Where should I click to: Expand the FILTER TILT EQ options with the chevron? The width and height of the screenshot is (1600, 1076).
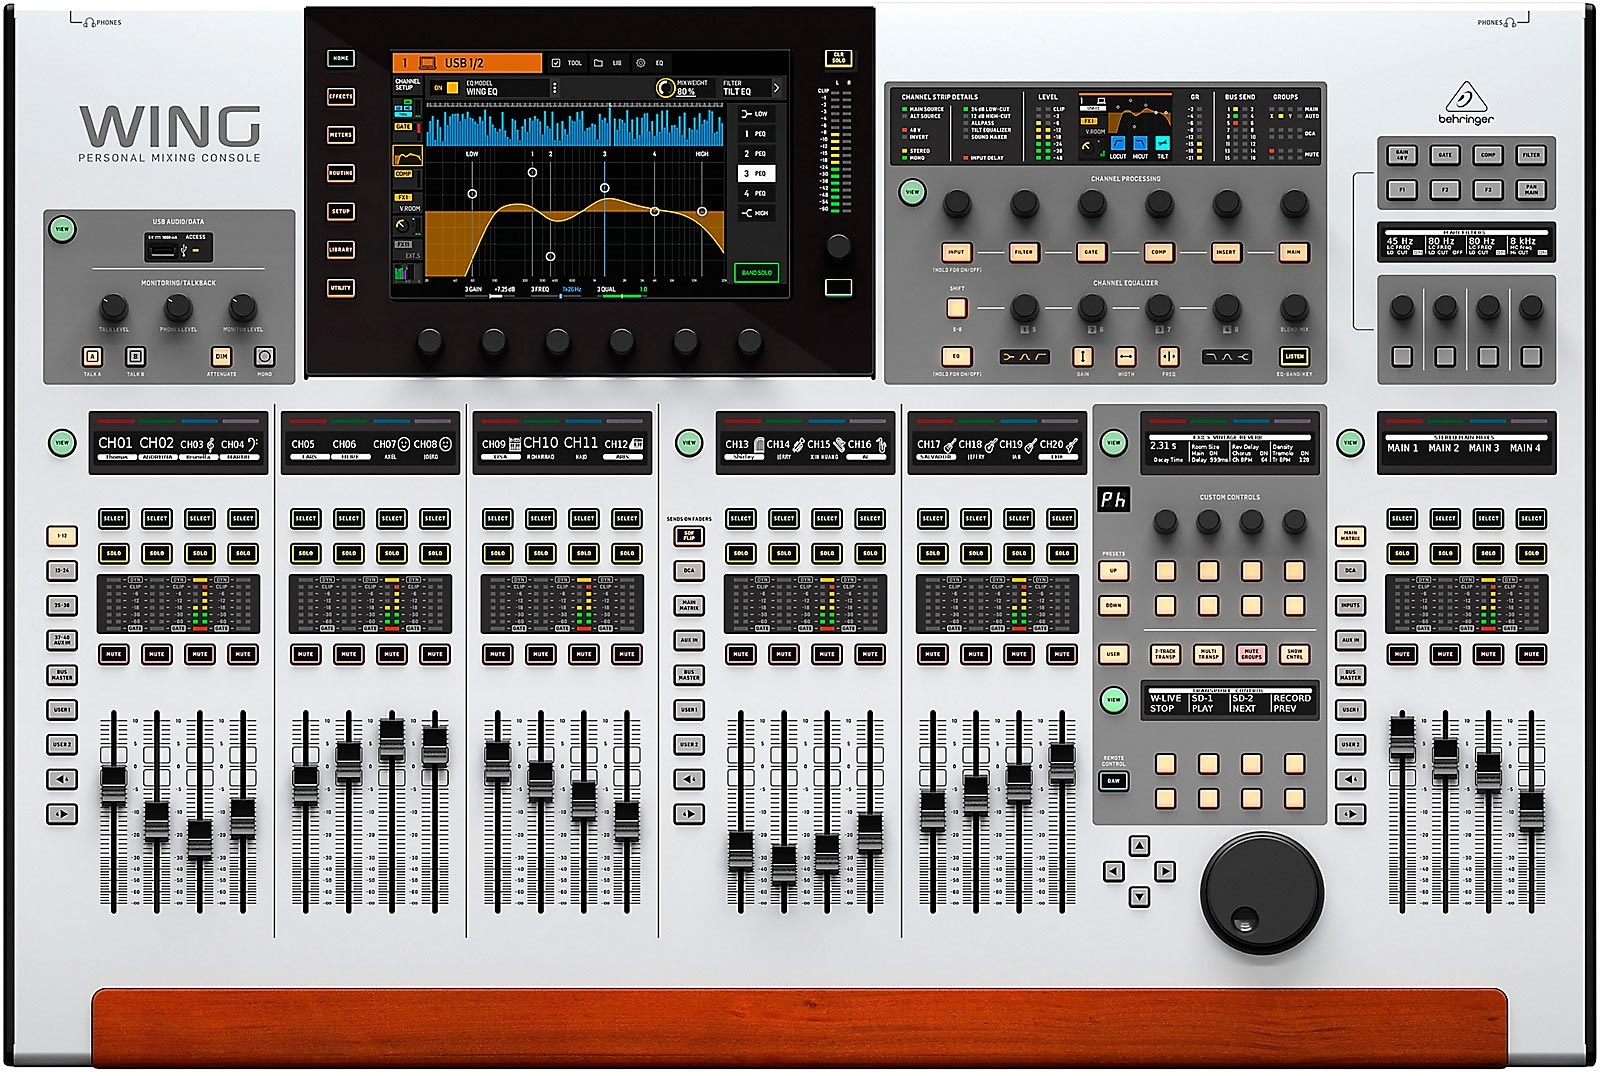776,88
